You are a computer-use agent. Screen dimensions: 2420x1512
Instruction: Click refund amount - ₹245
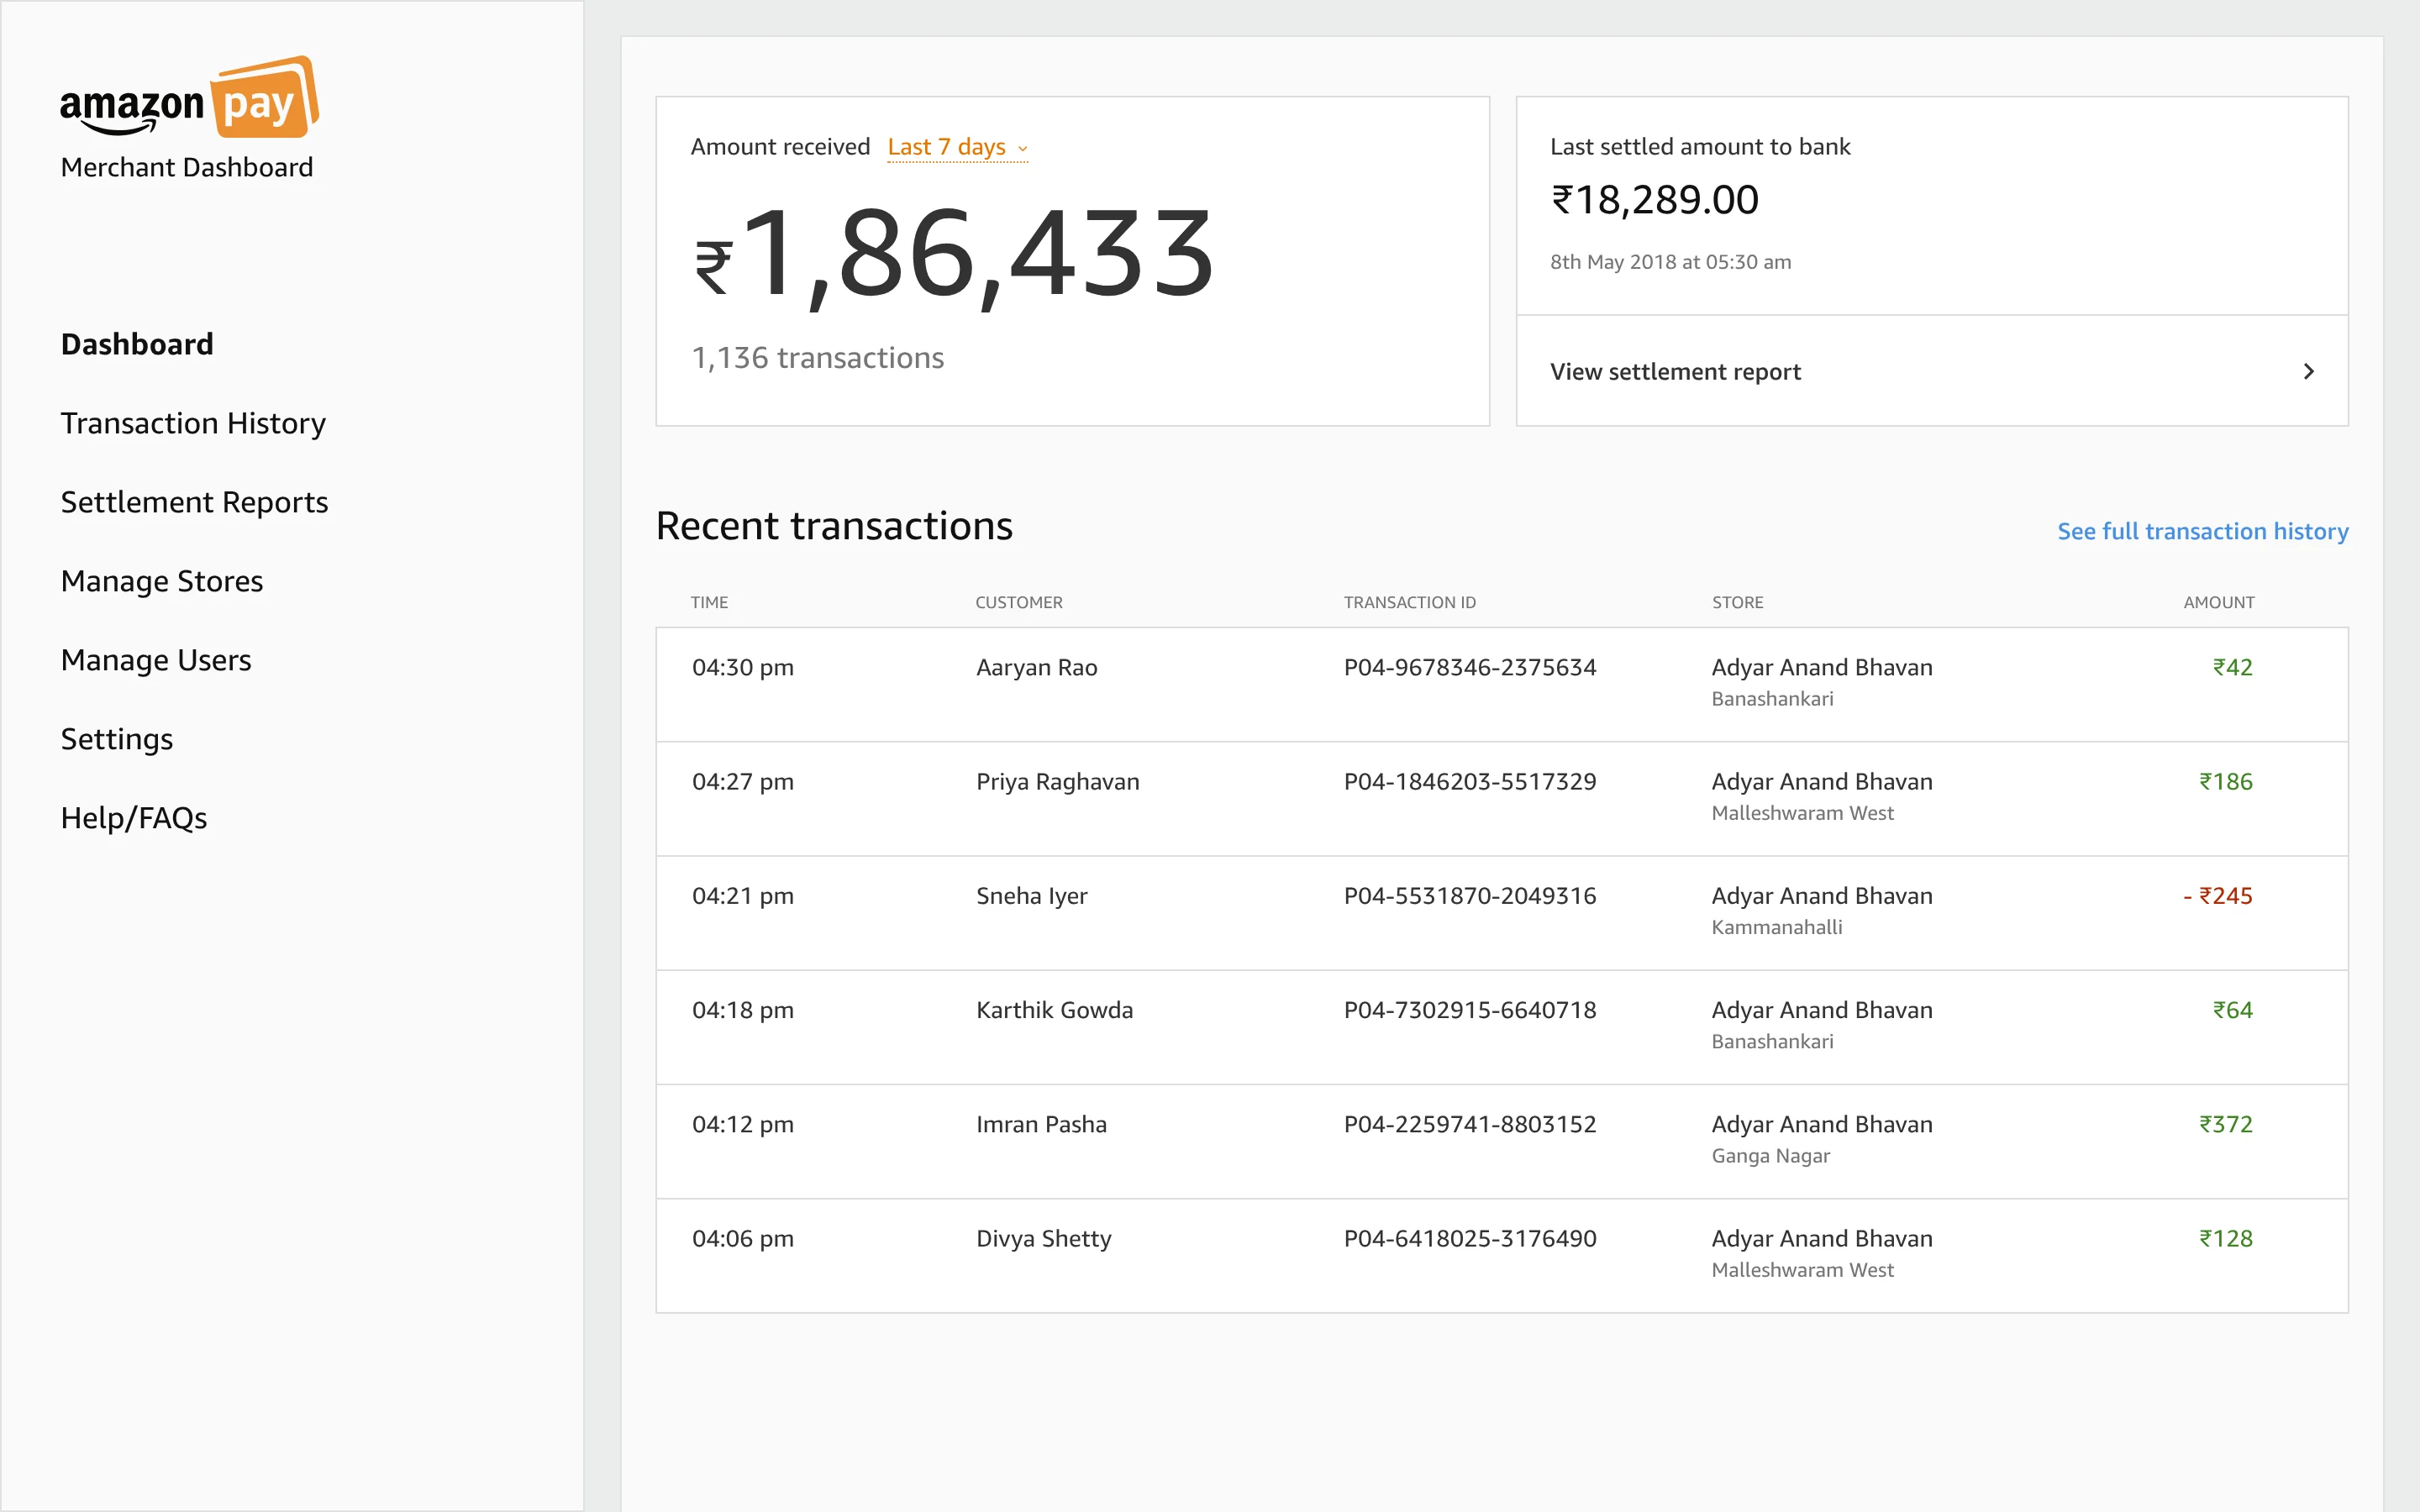pyautogui.click(x=2217, y=896)
